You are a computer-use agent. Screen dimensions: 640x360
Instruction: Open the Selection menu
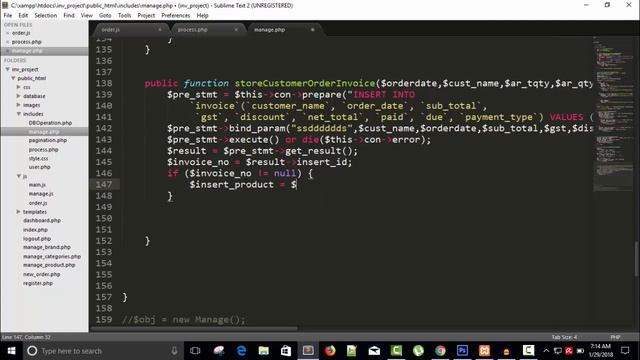coord(46,15)
